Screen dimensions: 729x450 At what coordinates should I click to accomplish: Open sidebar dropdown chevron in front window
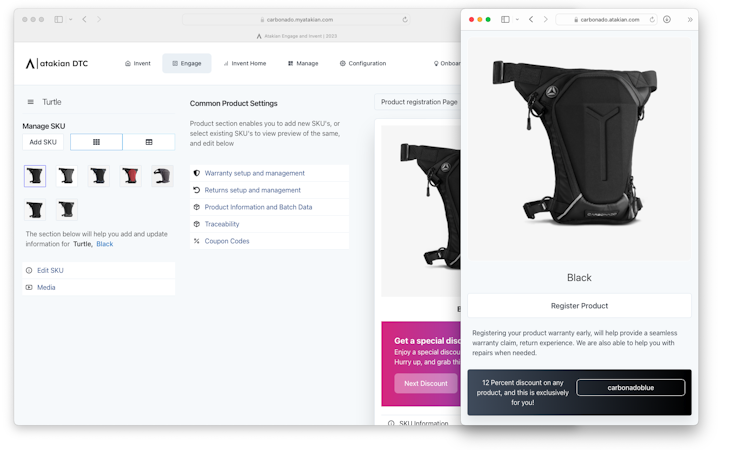(x=517, y=20)
